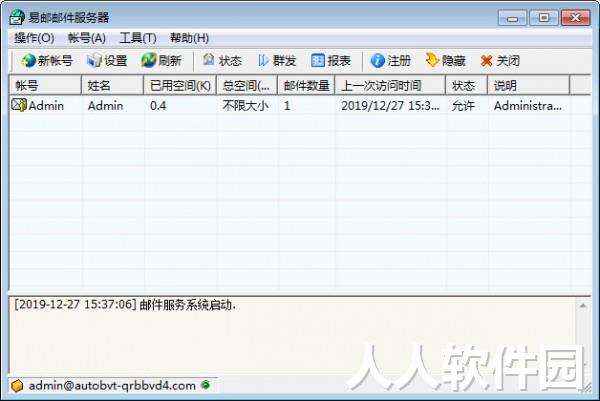Click the log entry 邮件服务系统启动

[188, 305]
